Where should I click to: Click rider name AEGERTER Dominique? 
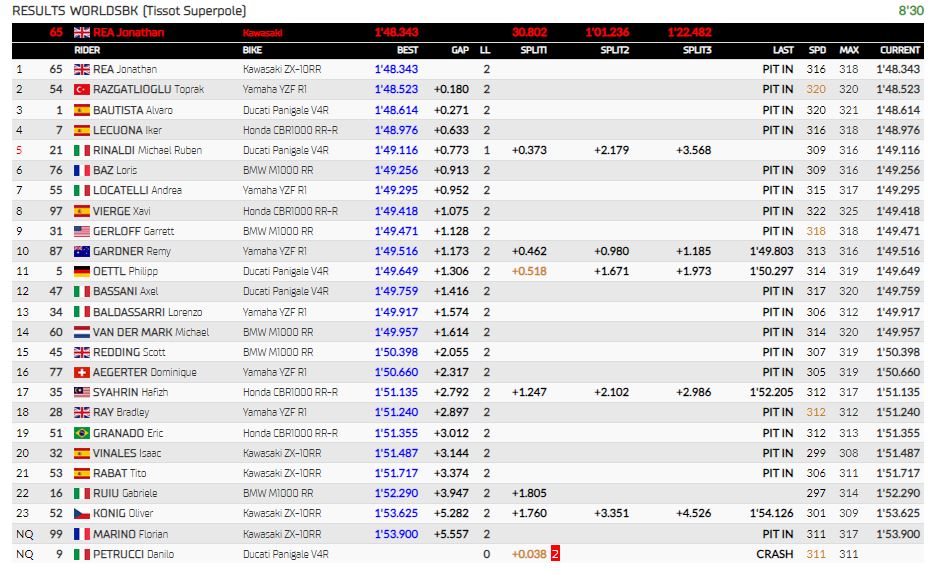click(x=145, y=372)
